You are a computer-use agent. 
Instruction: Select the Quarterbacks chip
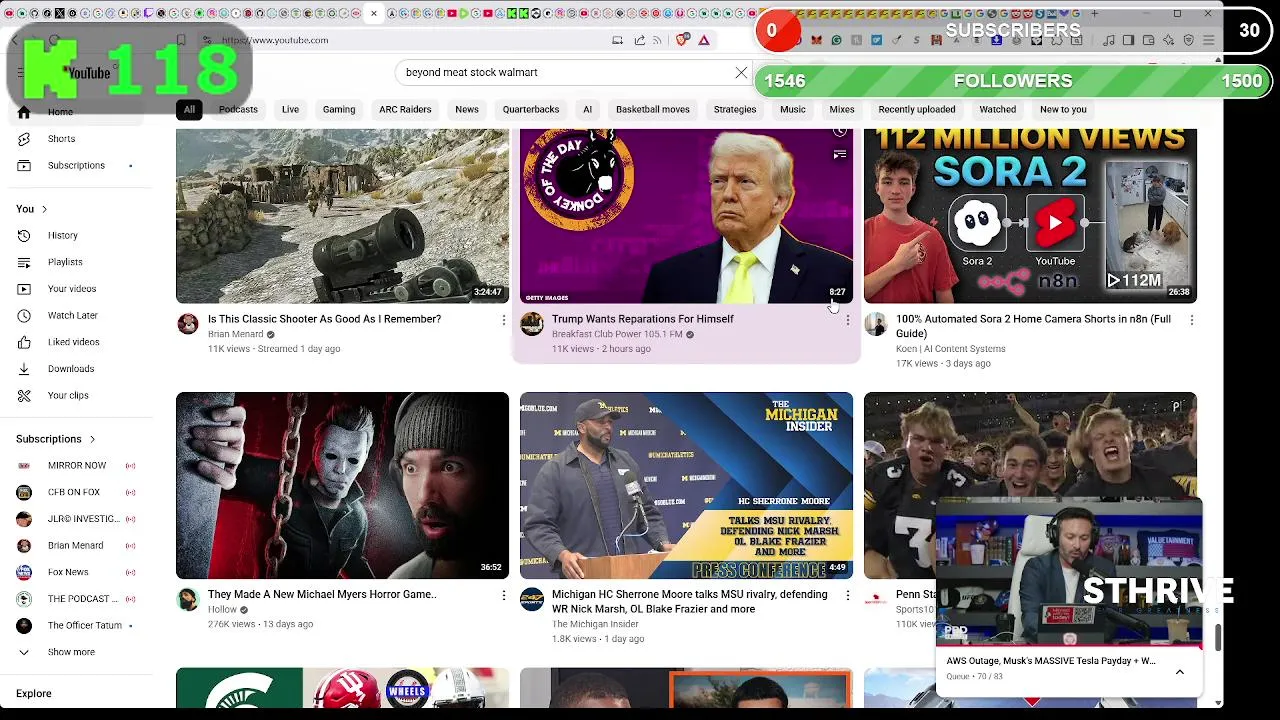tap(531, 110)
